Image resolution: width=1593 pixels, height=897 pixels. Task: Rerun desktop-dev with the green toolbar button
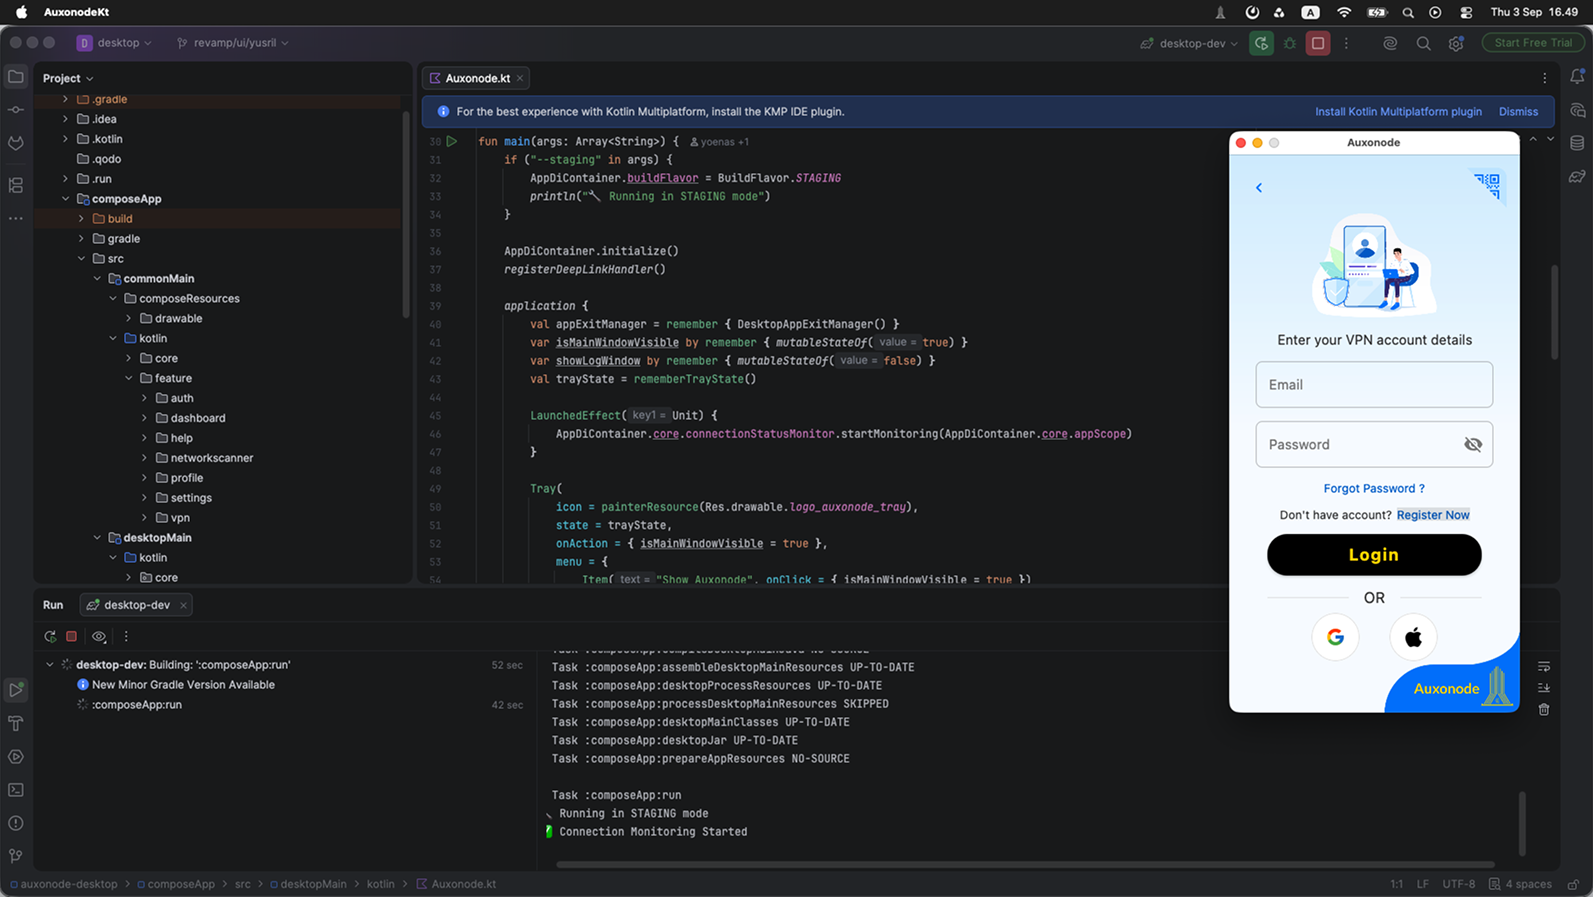pos(1261,43)
